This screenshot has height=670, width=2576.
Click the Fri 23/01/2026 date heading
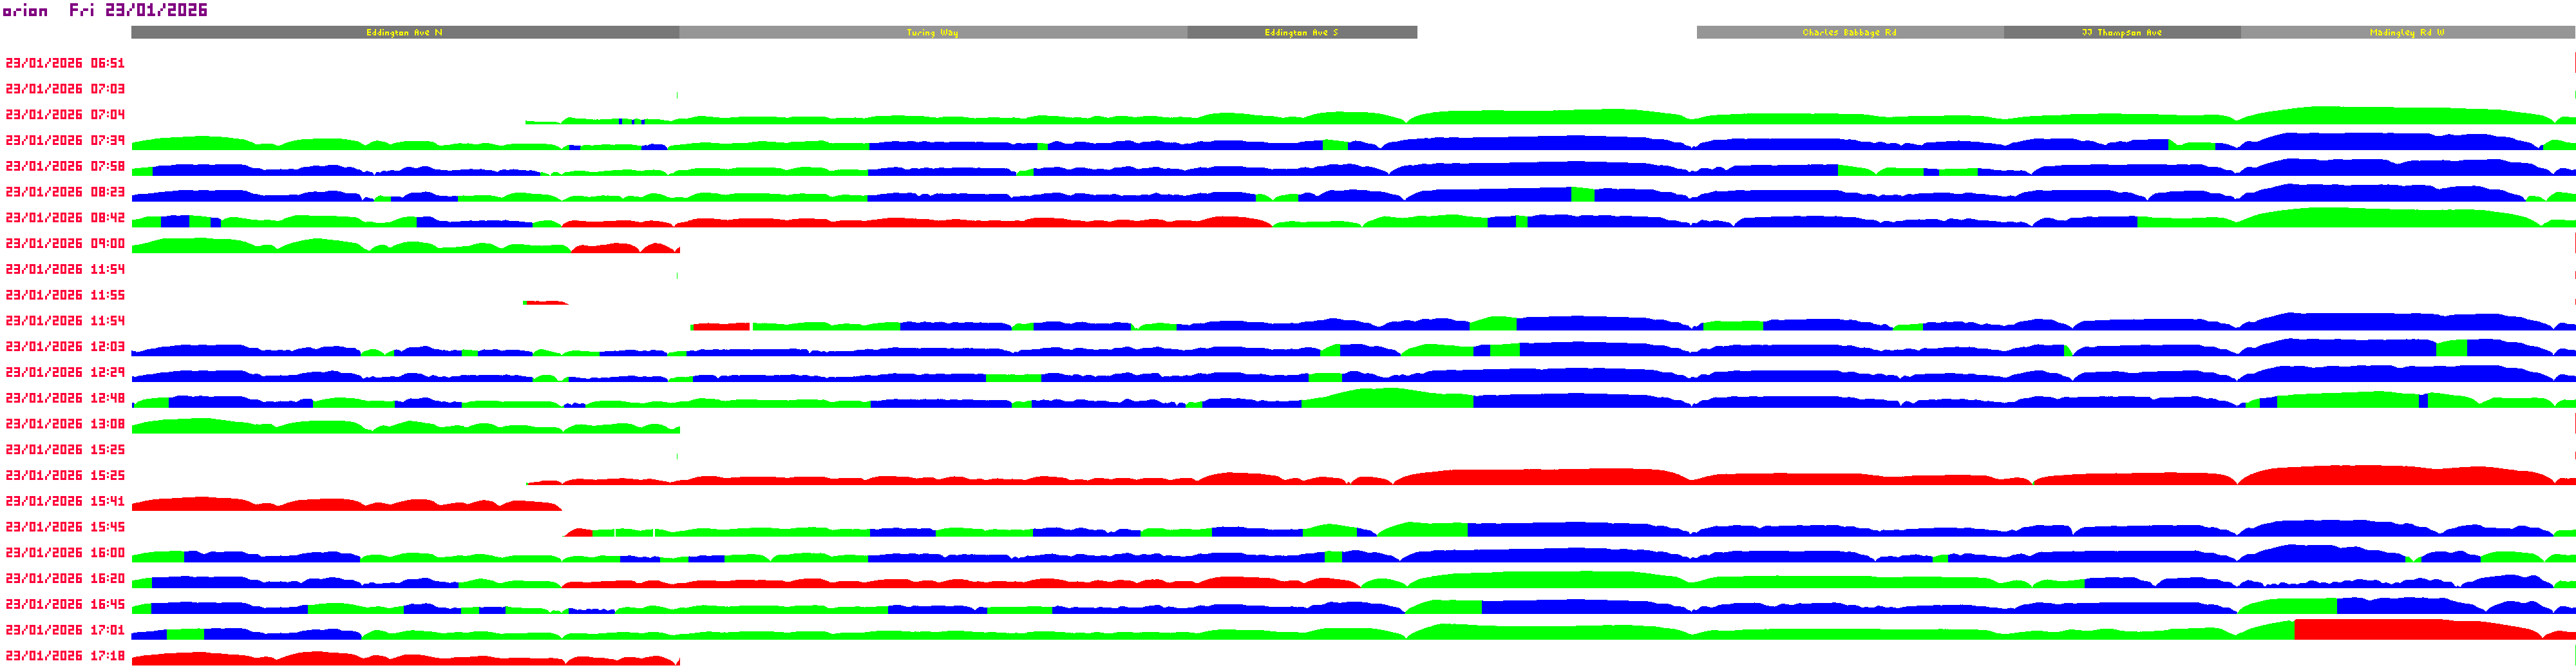point(138,11)
